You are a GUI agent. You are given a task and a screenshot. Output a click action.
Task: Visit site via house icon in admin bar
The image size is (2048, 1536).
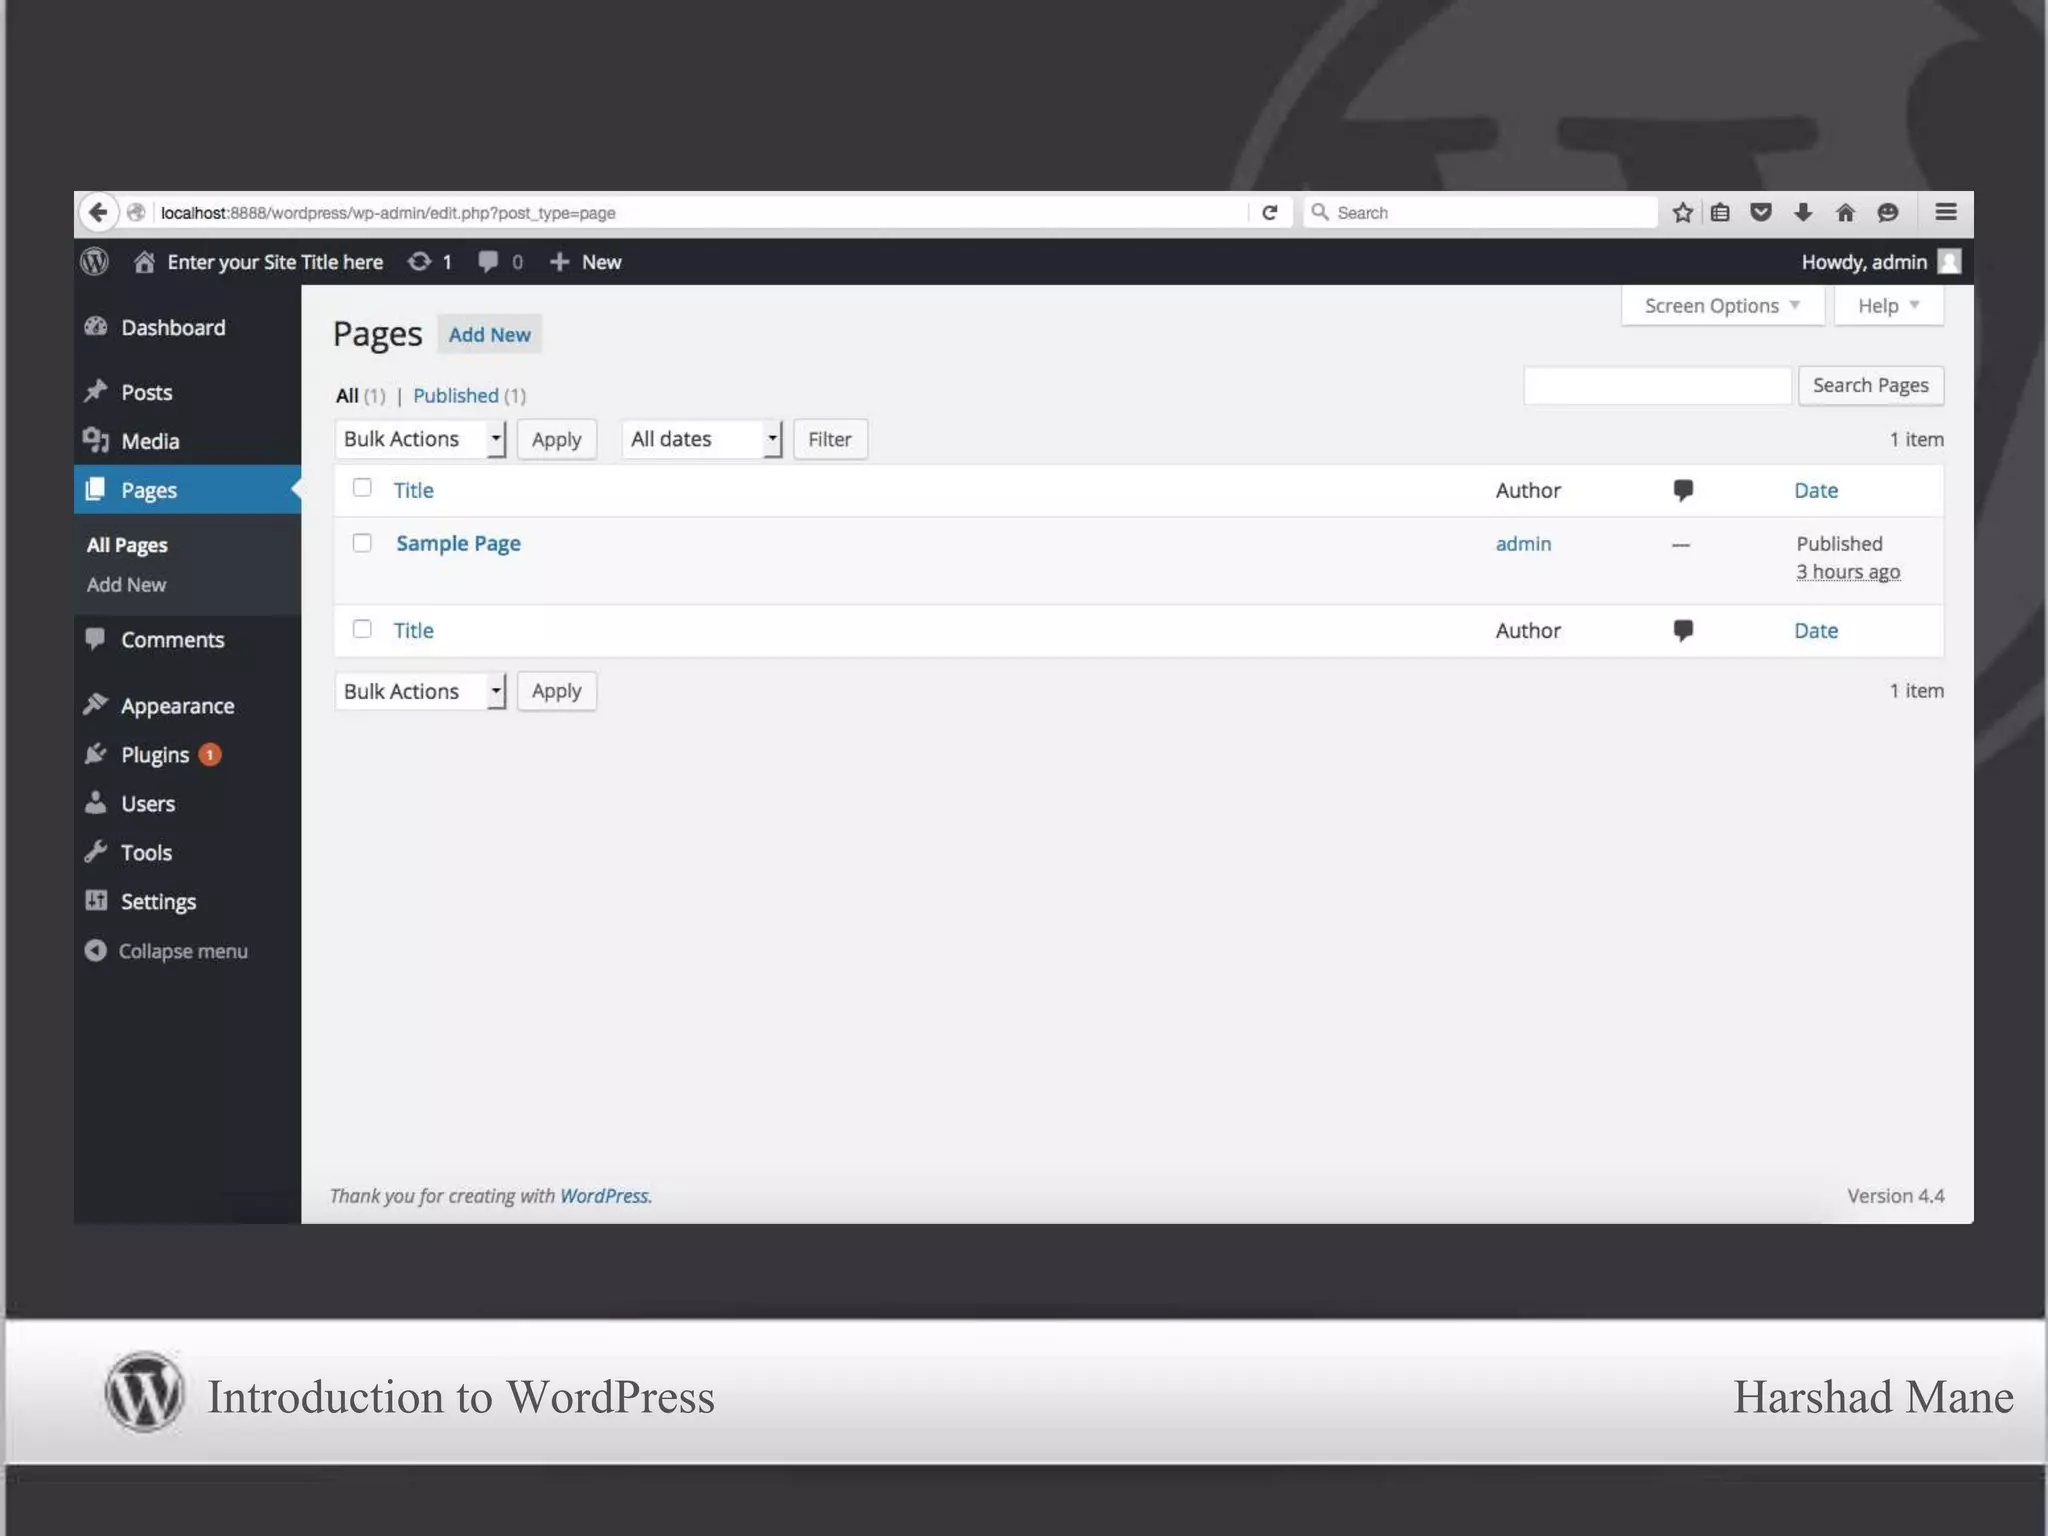tap(144, 262)
